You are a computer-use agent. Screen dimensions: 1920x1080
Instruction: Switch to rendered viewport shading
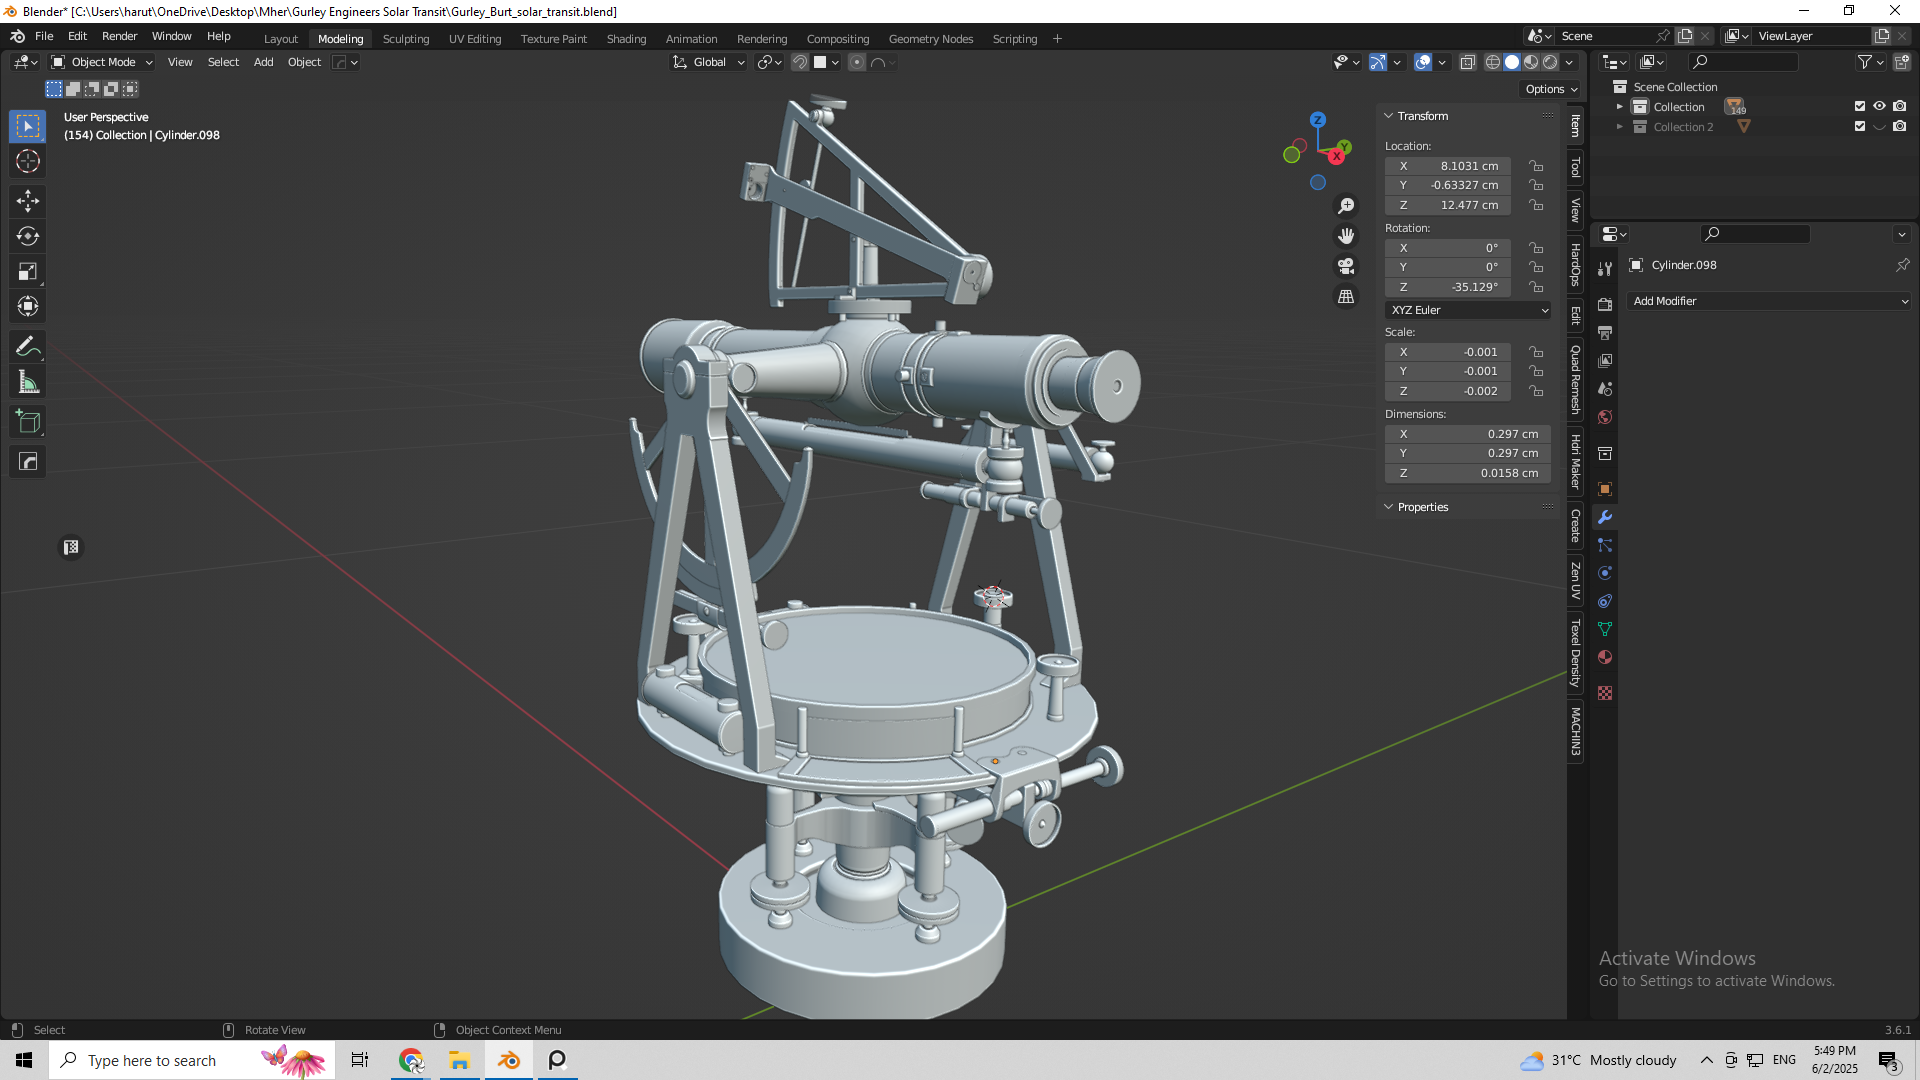click(1550, 62)
